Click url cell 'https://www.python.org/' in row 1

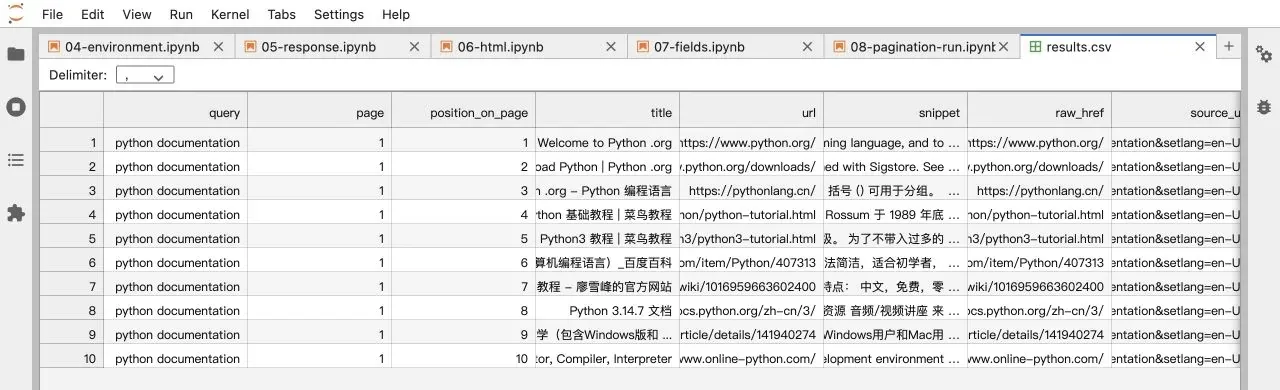click(x=752, y=143)
